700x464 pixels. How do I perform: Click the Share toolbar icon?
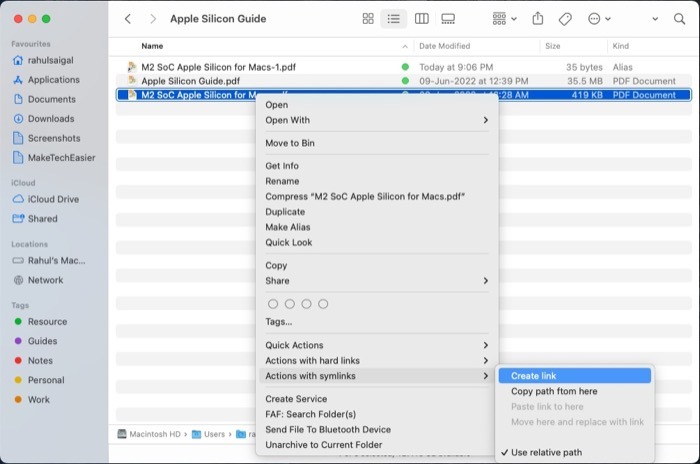tap(538, 19)
